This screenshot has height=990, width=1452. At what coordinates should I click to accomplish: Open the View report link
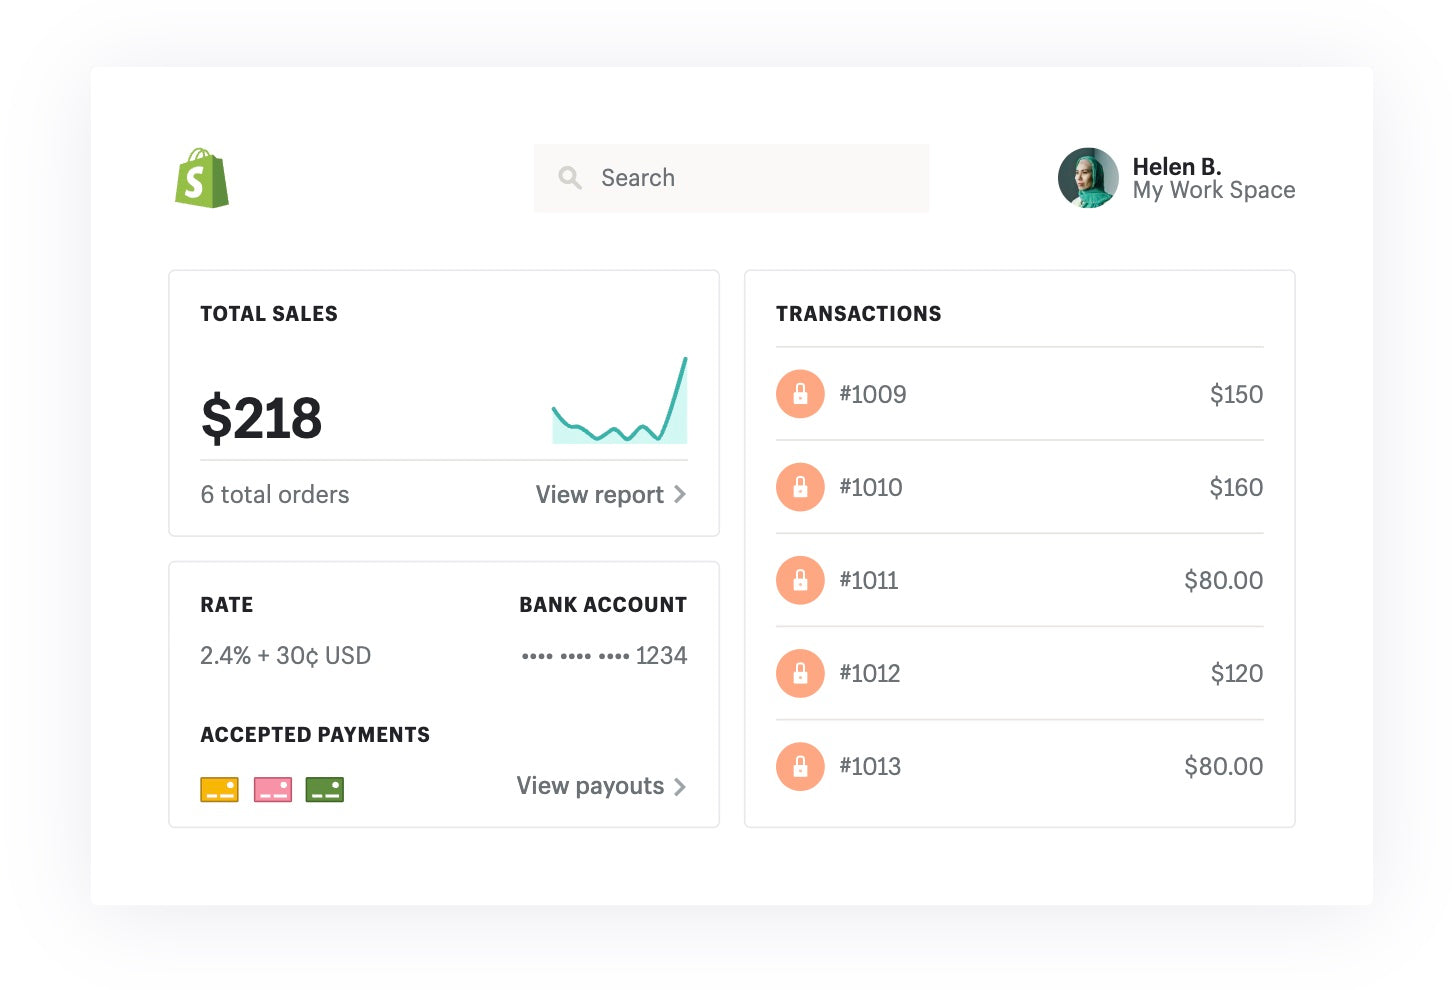[597, 494]
